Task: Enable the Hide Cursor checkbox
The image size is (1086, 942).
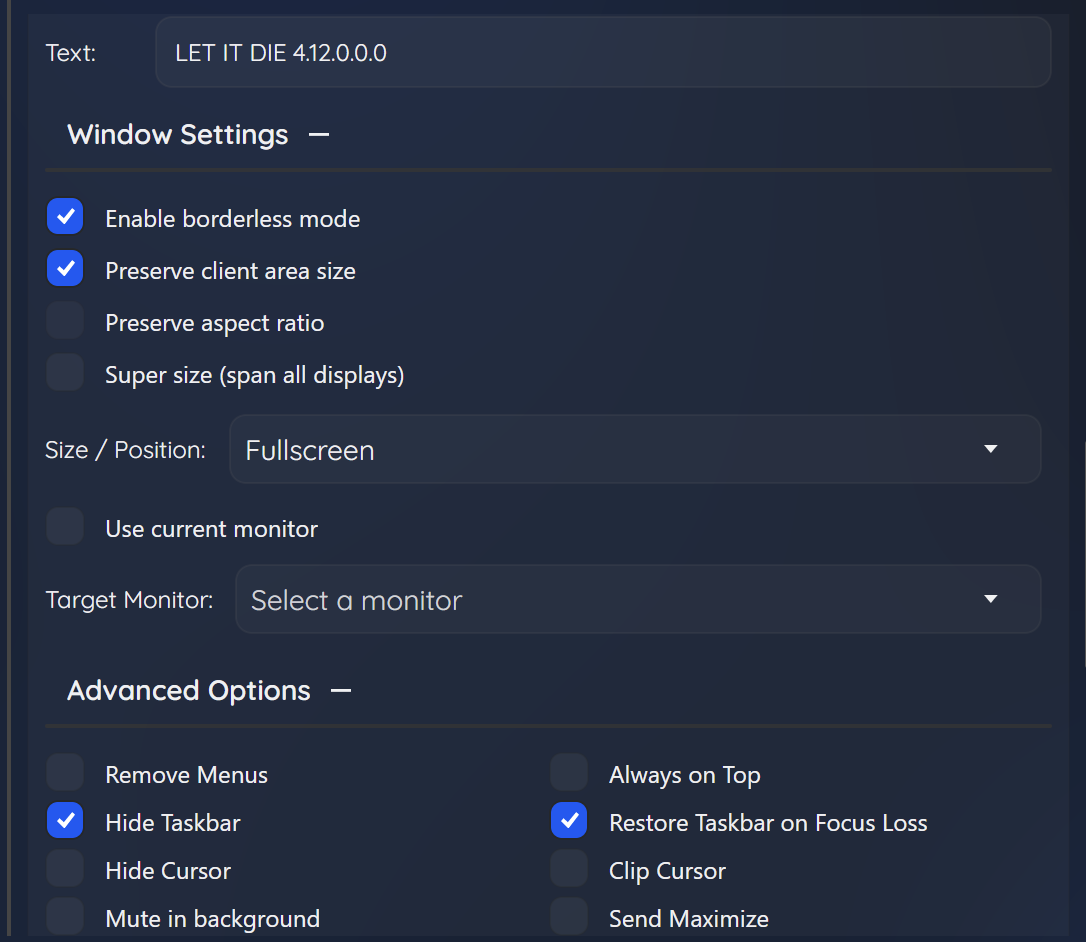Action: [x=65, y=870]
